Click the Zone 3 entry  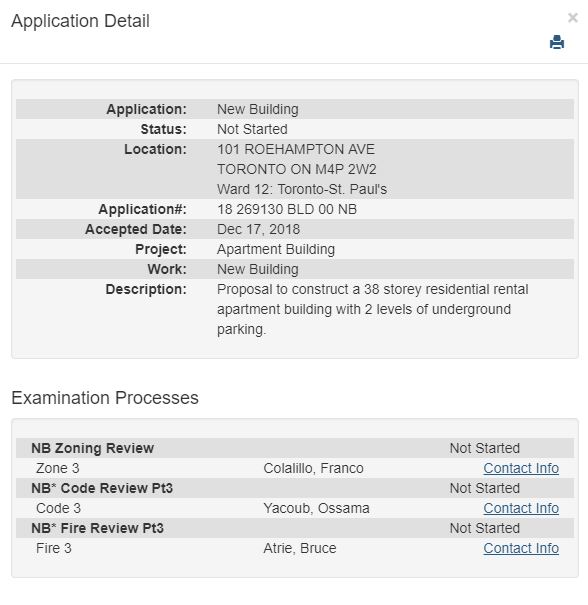pyautogui.click(x=57, y=468)
